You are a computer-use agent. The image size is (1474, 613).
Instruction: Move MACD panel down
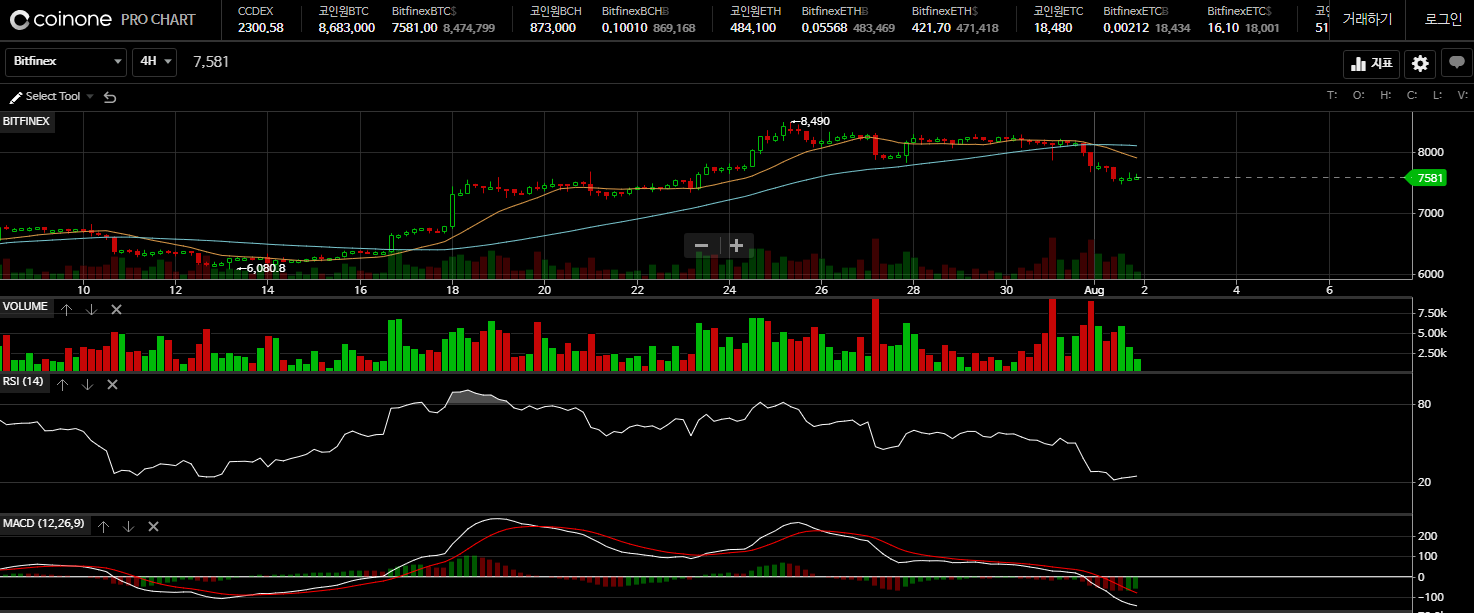[x=128, y=526]
